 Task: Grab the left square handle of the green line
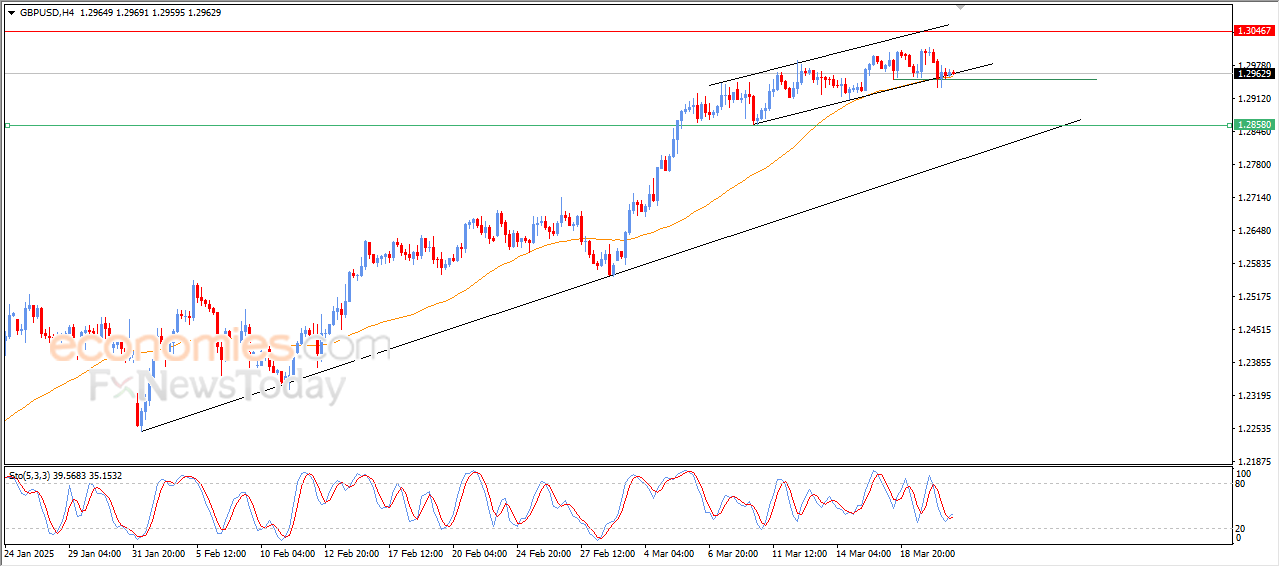coord(7,125)
